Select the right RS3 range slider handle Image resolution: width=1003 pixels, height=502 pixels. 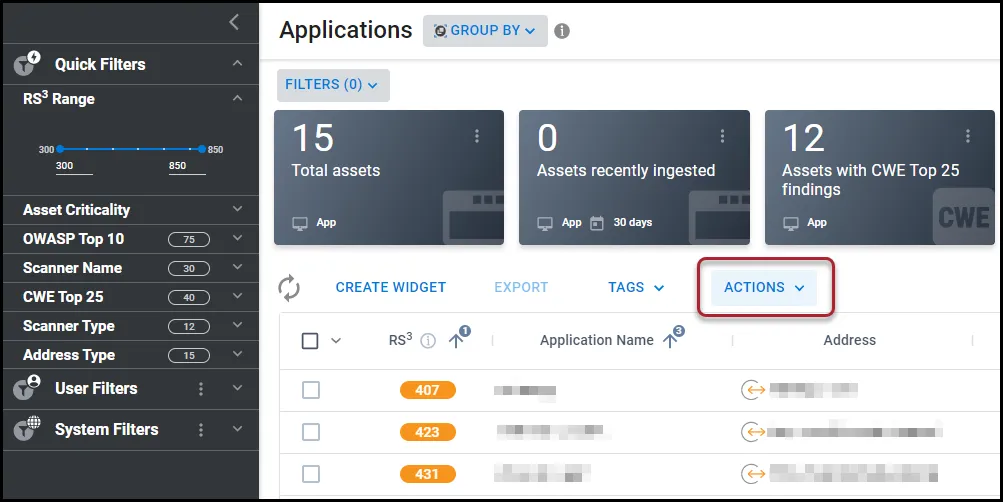tap(201, 149)
